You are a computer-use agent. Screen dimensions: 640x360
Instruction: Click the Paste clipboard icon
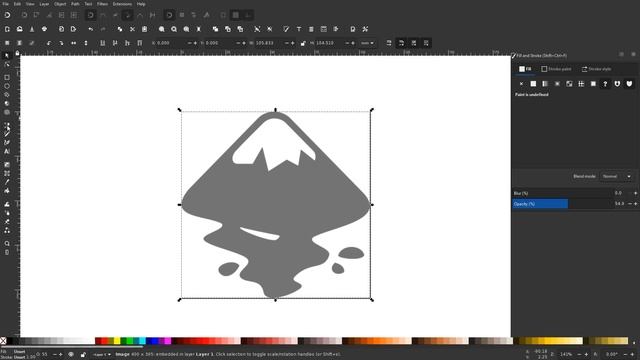pyautogui.click(x=144, y=29)
